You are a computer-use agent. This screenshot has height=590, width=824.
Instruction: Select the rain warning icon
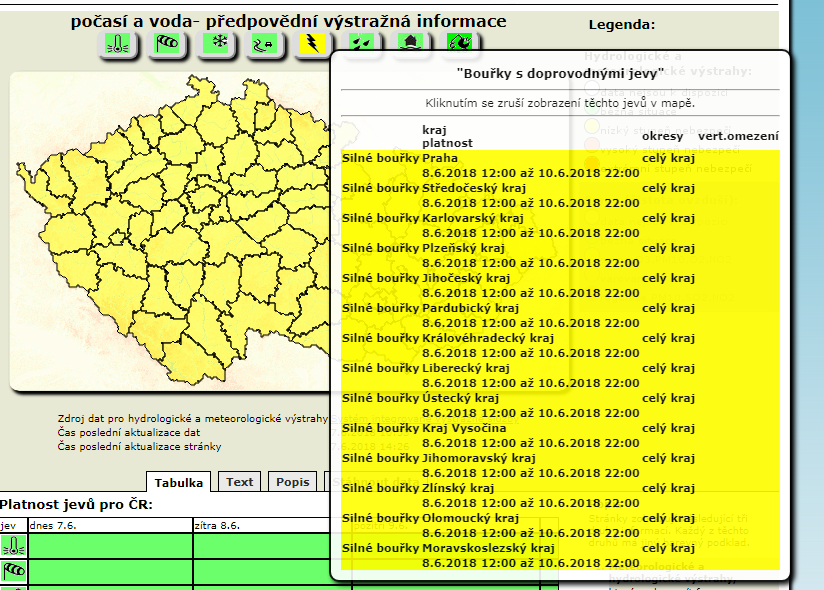[x=362, y=43]
